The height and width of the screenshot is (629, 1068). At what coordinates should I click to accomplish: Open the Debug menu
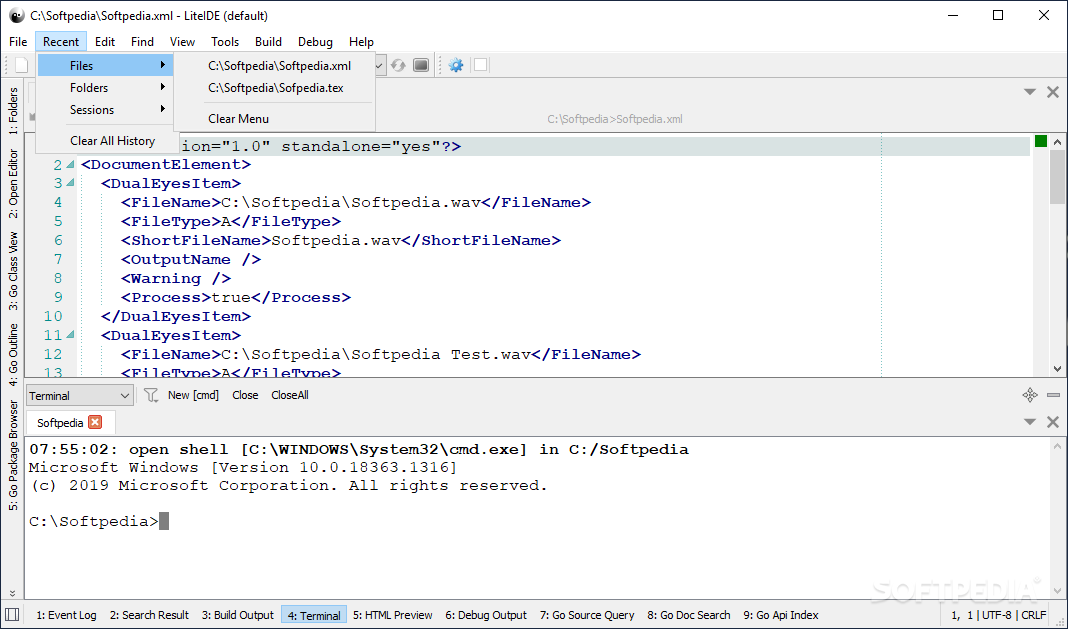pyautogui.click(x=315, y=42)
